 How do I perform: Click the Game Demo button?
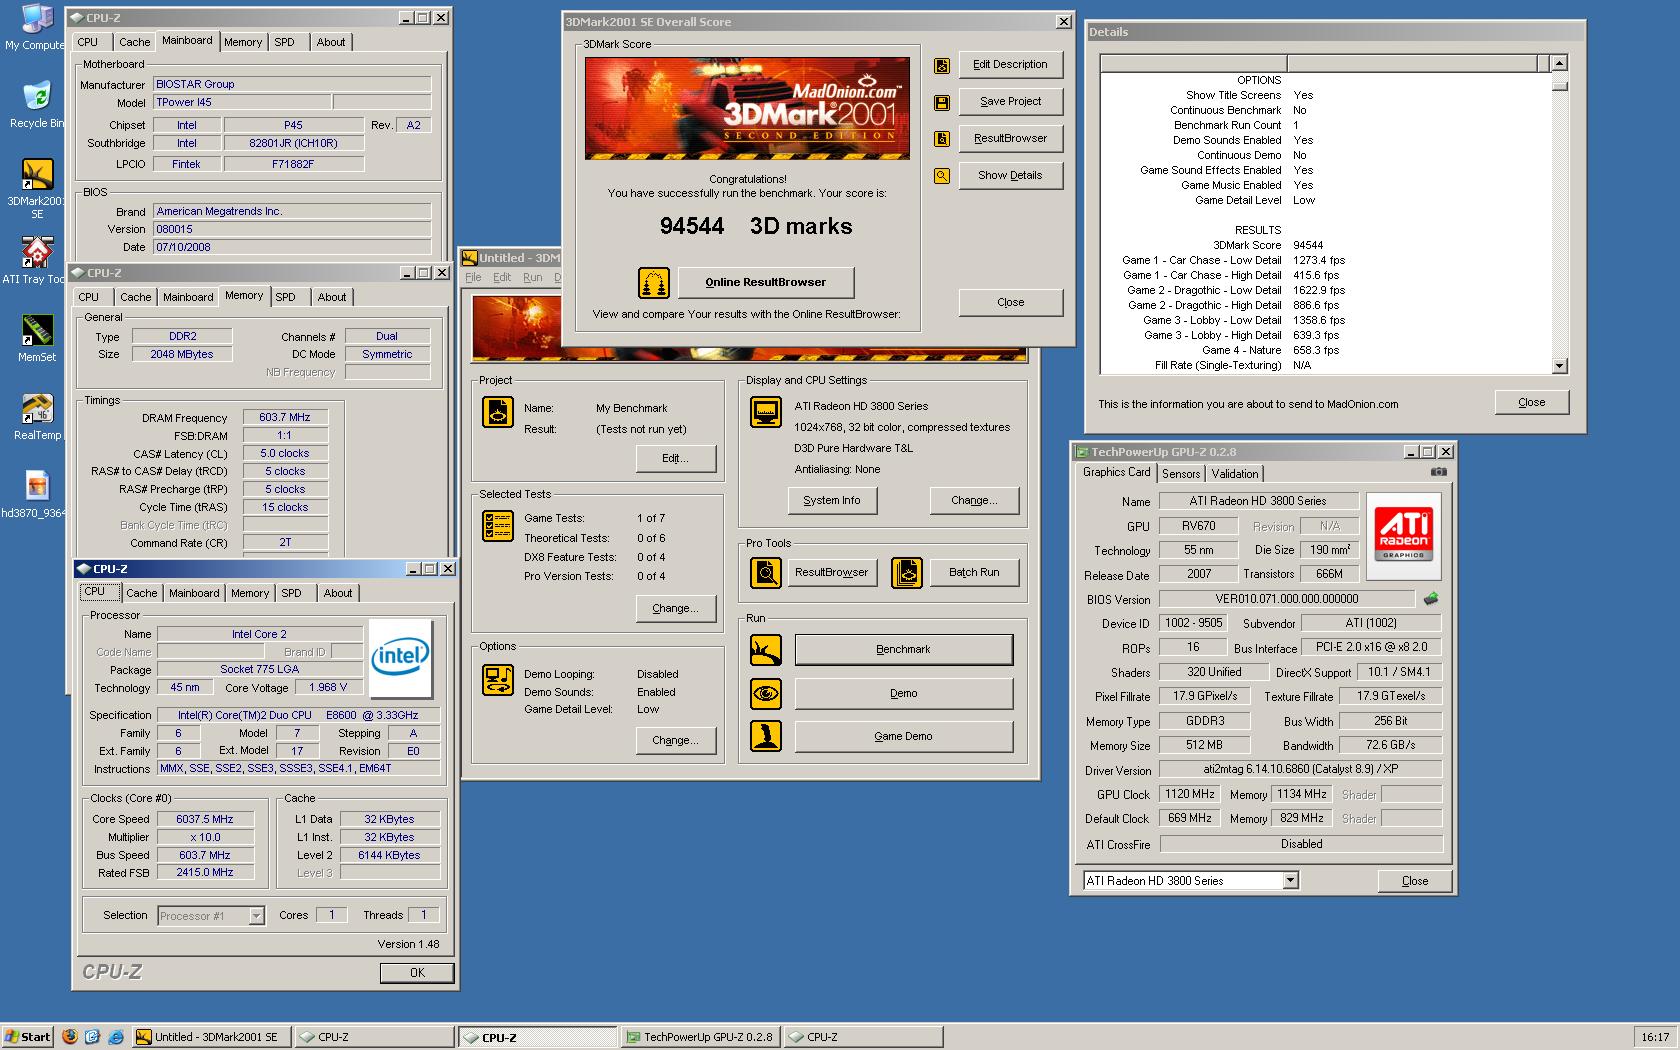pyautogui.click(x=903, y=736)
